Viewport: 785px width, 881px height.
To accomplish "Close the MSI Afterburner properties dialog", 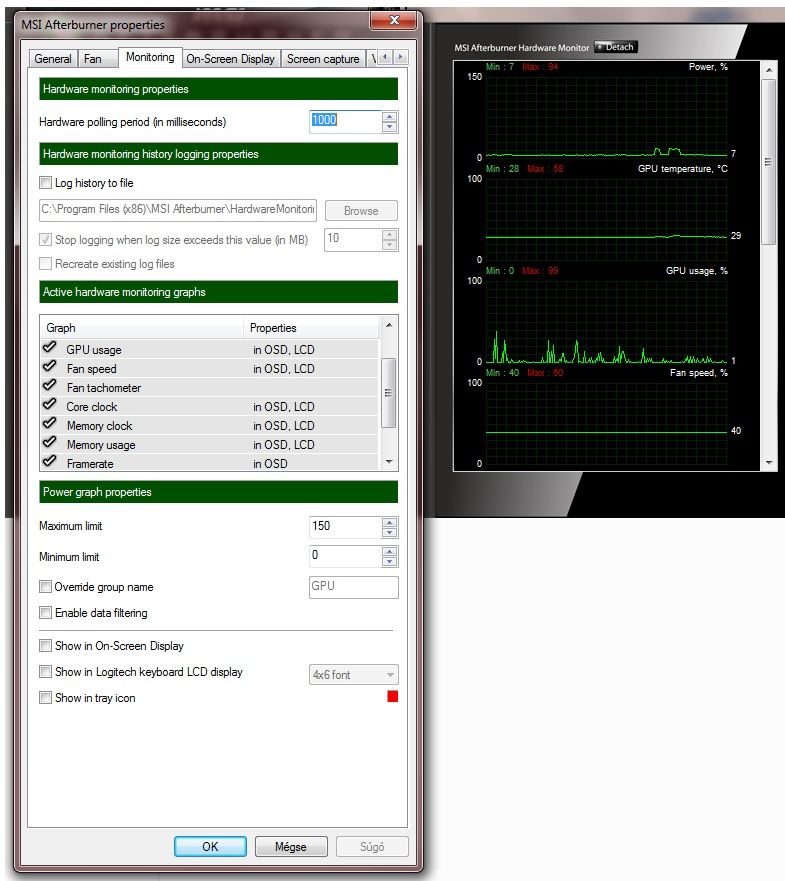I will (394, 20).
